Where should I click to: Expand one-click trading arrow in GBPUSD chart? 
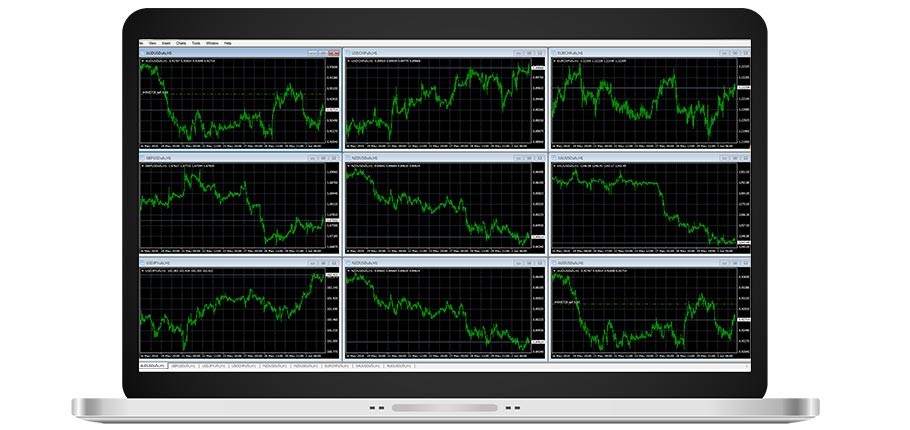[x=142, y=165]
